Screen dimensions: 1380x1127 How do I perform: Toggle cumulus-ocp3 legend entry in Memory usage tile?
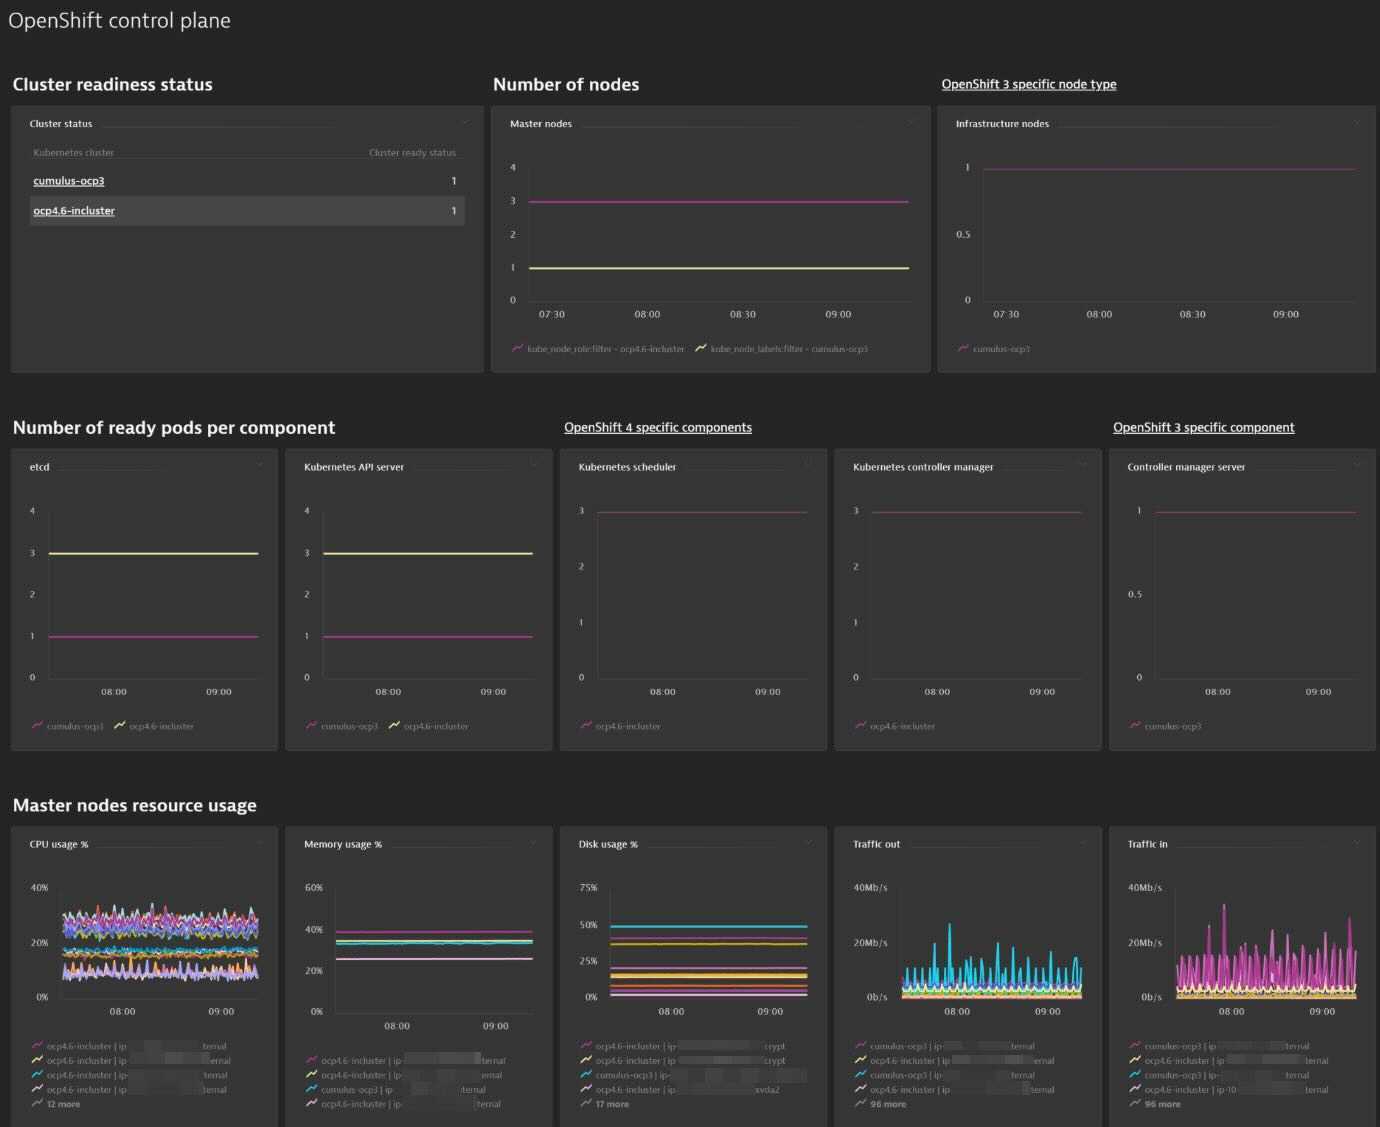395,1090
